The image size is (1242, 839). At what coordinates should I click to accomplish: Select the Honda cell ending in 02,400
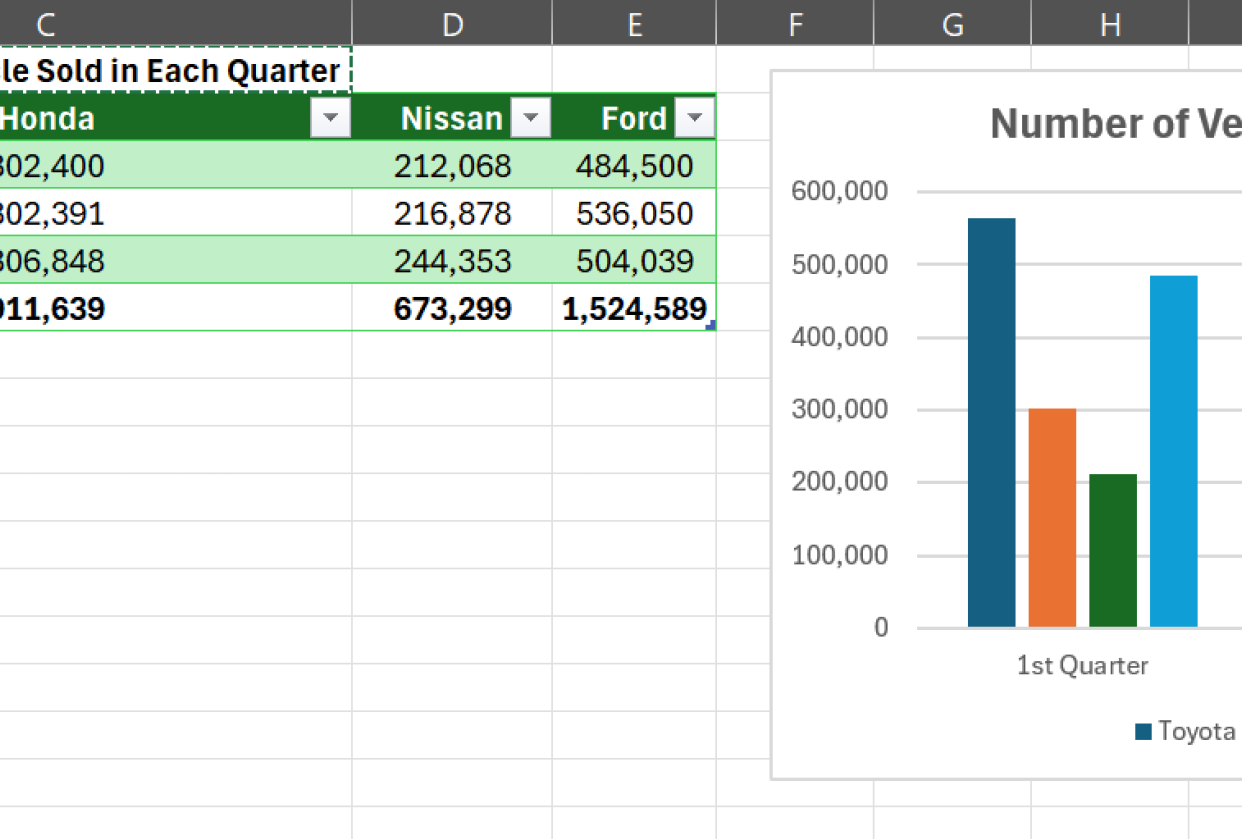pyautogui.click(x=175, y=166)
